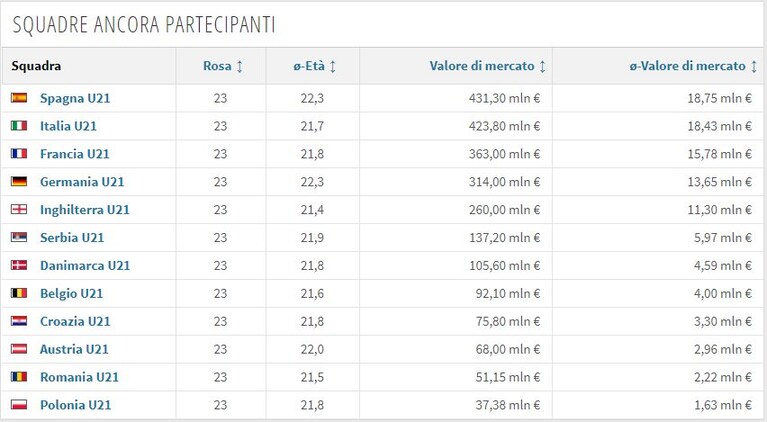Click the Germany flag icon

19,181
